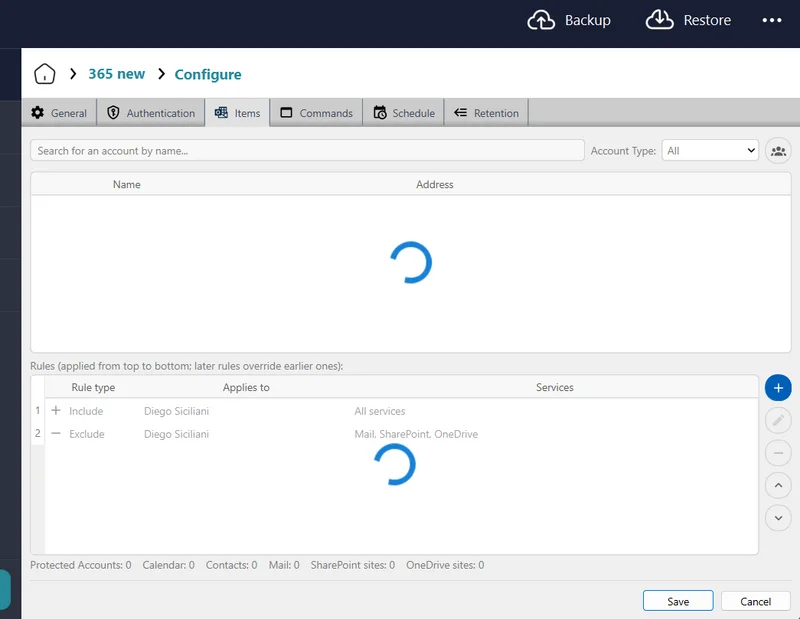Click 'SharePoint sites: 0' status text
This screenshot has height=619, width=800.
pos(353,565)
